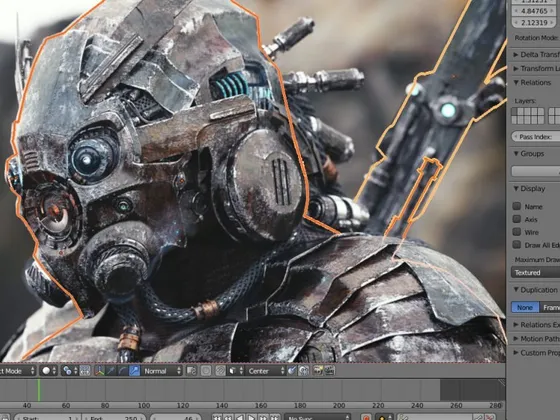Toggle align rotation with snapping target icon
This screenshot has height=420, width=560.
[x=292, y=371]
